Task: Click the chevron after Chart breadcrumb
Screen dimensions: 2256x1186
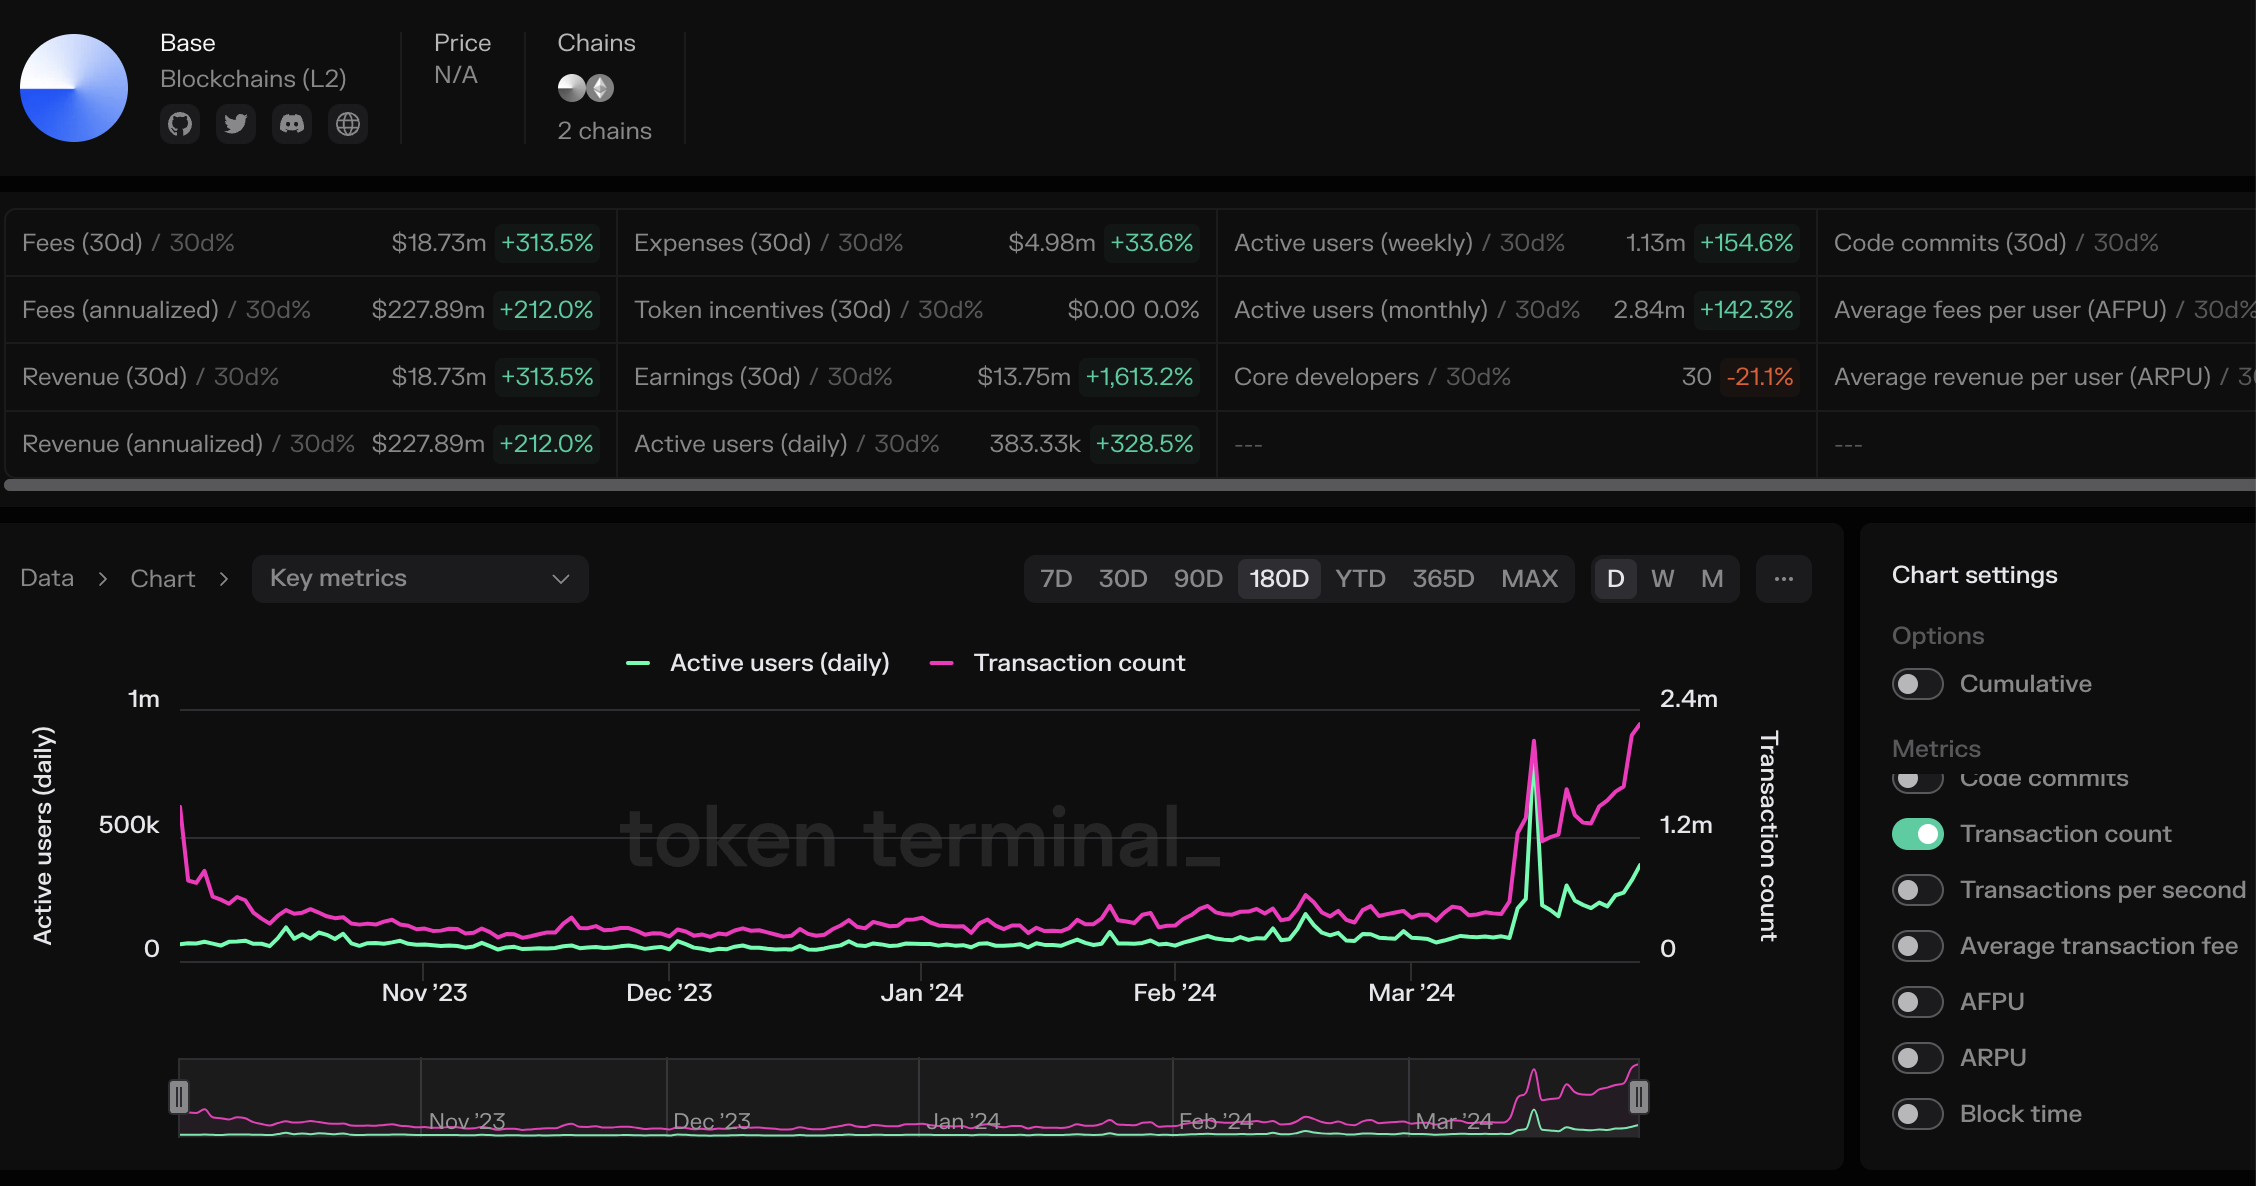Action: point(224,579)
